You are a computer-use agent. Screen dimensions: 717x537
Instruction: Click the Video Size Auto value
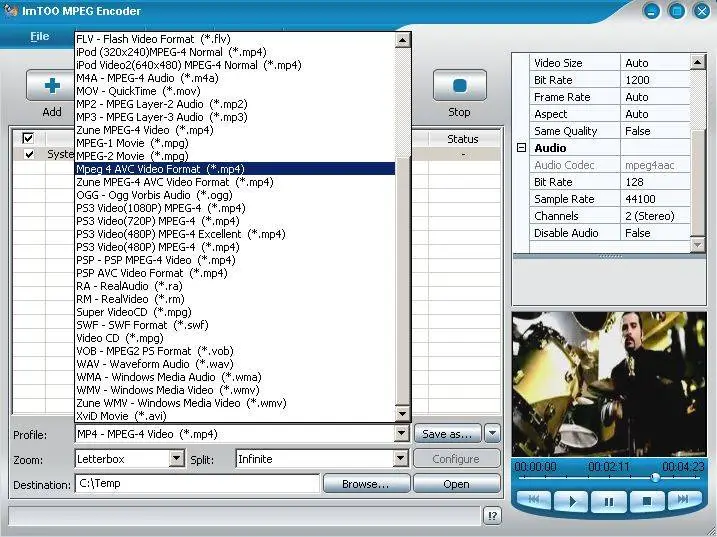pyautogui.click(x=655, y=63)
